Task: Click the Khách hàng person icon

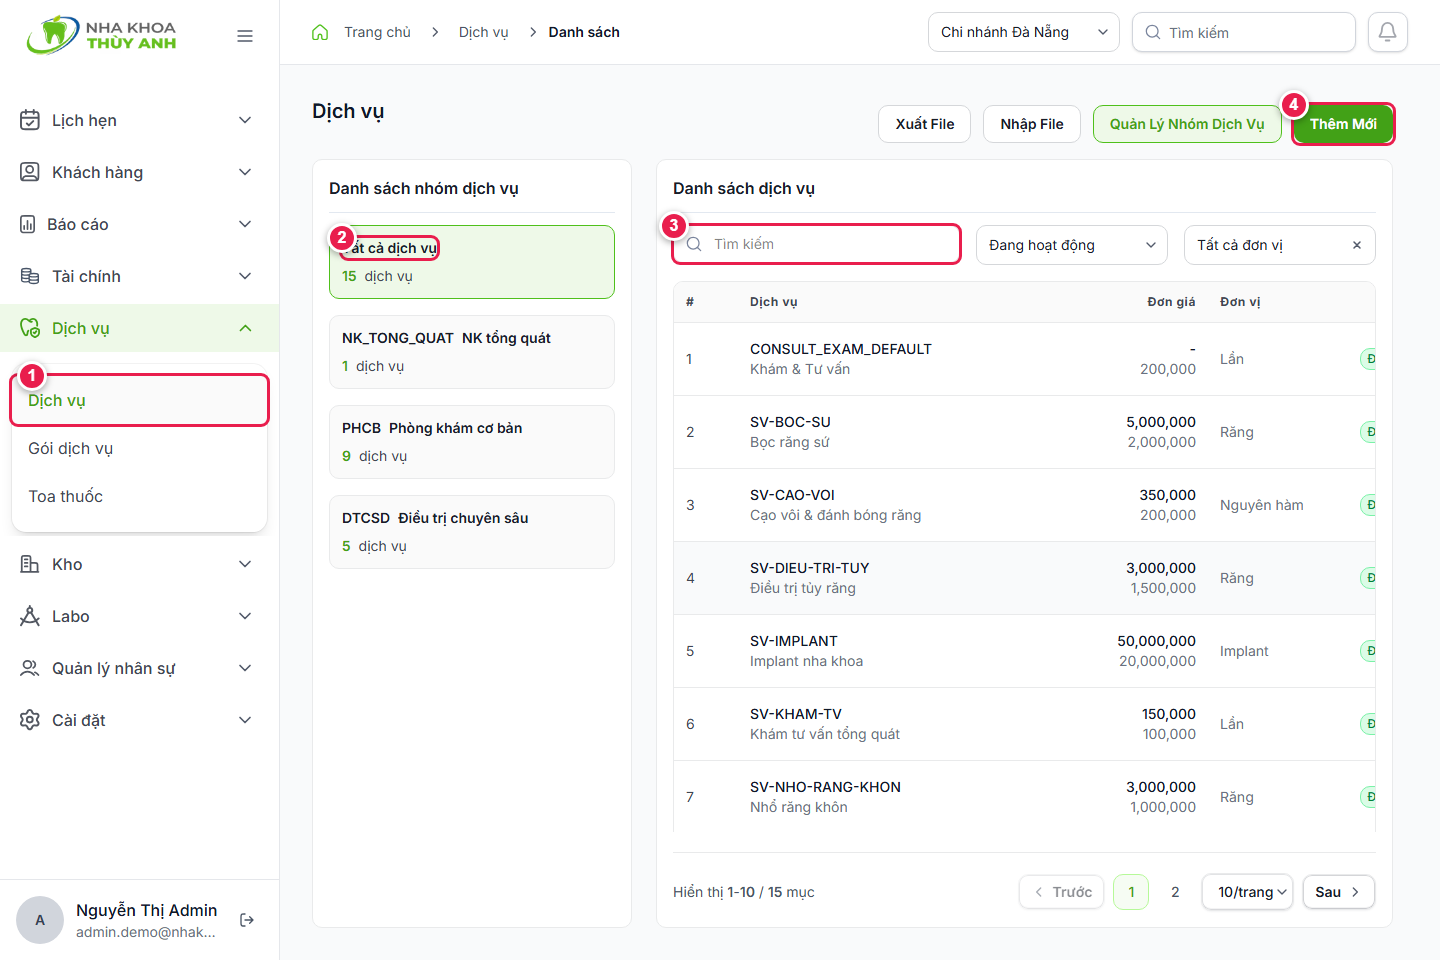Action: click(30, 172)
